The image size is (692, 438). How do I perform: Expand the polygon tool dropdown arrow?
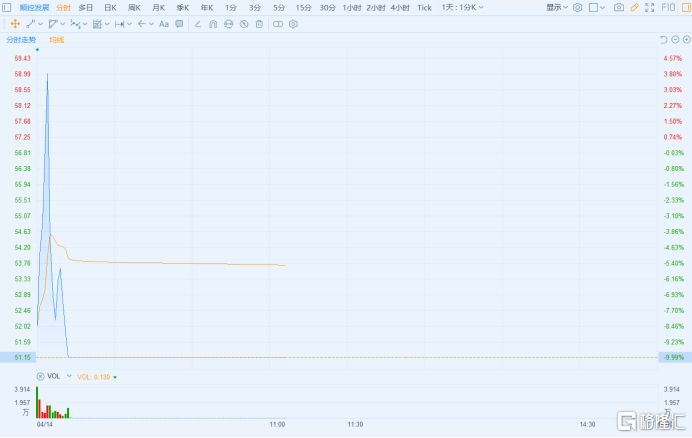[63, 24]
